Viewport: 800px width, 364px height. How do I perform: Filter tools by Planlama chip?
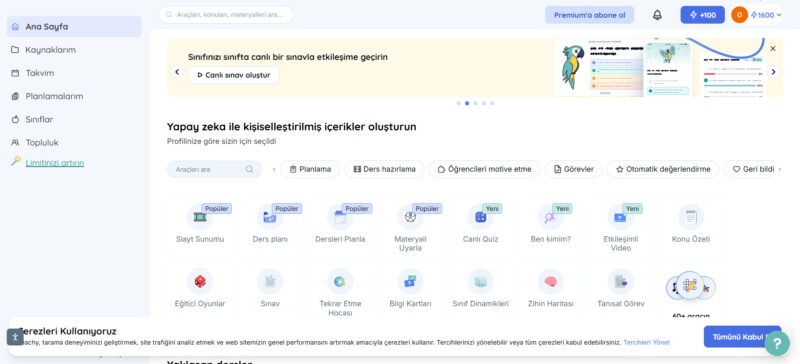310,169
